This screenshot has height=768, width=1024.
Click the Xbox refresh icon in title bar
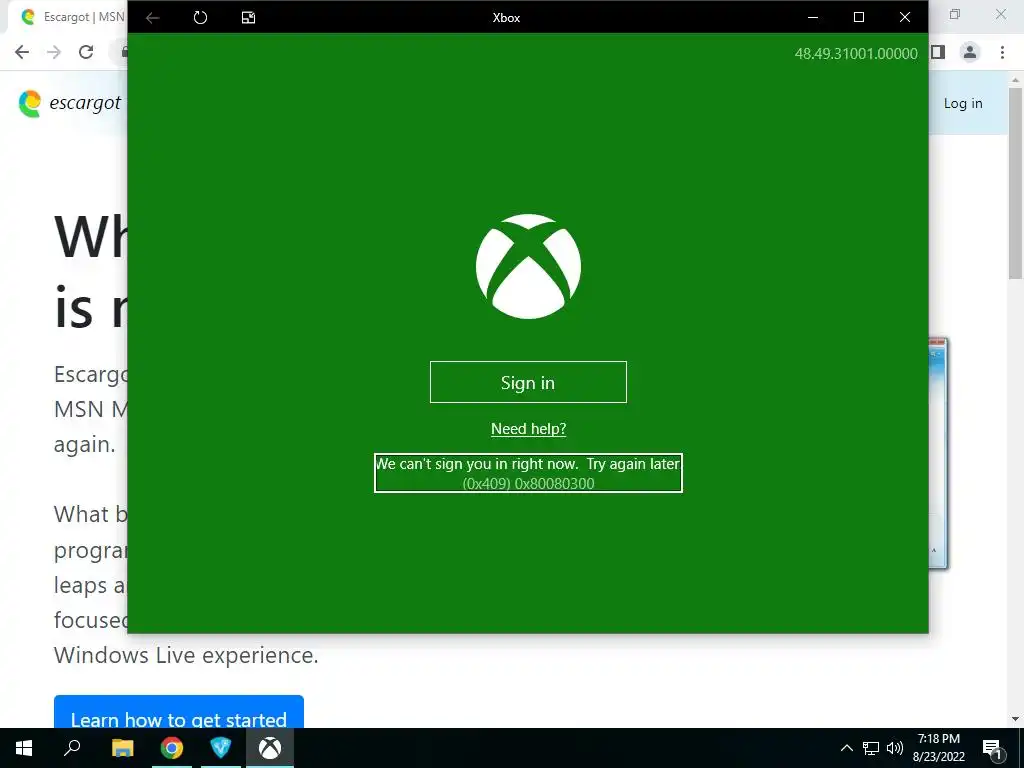point(200,18)
